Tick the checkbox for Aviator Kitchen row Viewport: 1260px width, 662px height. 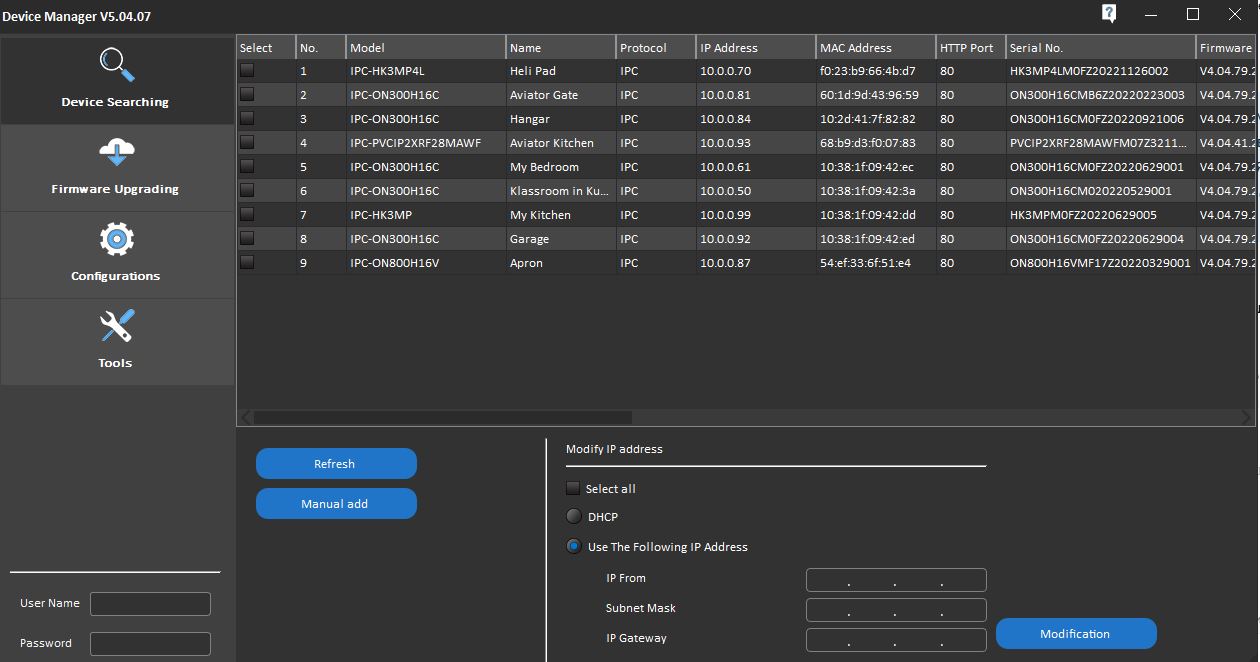(x=247, y=142)
